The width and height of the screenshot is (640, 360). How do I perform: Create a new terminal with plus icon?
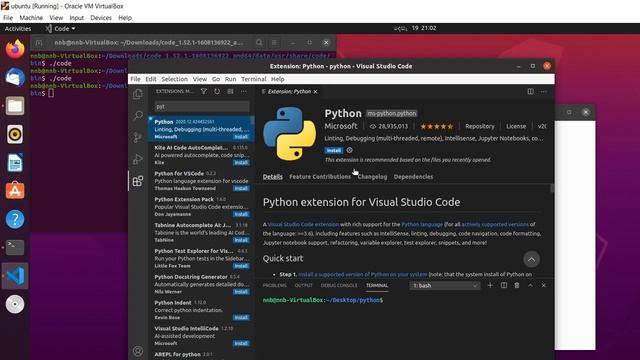pos(490,285)
